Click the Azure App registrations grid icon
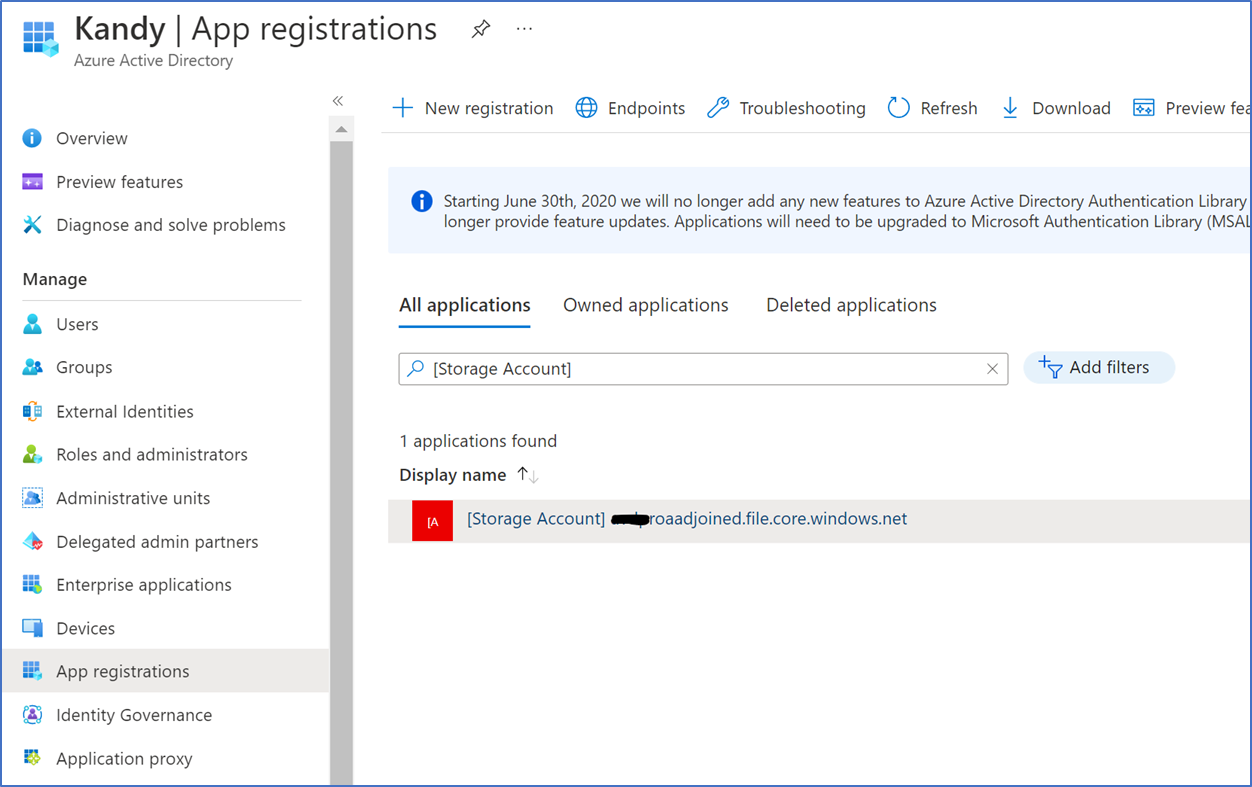The width and height of the screenshot is (1252, 787). click(40, 37)
